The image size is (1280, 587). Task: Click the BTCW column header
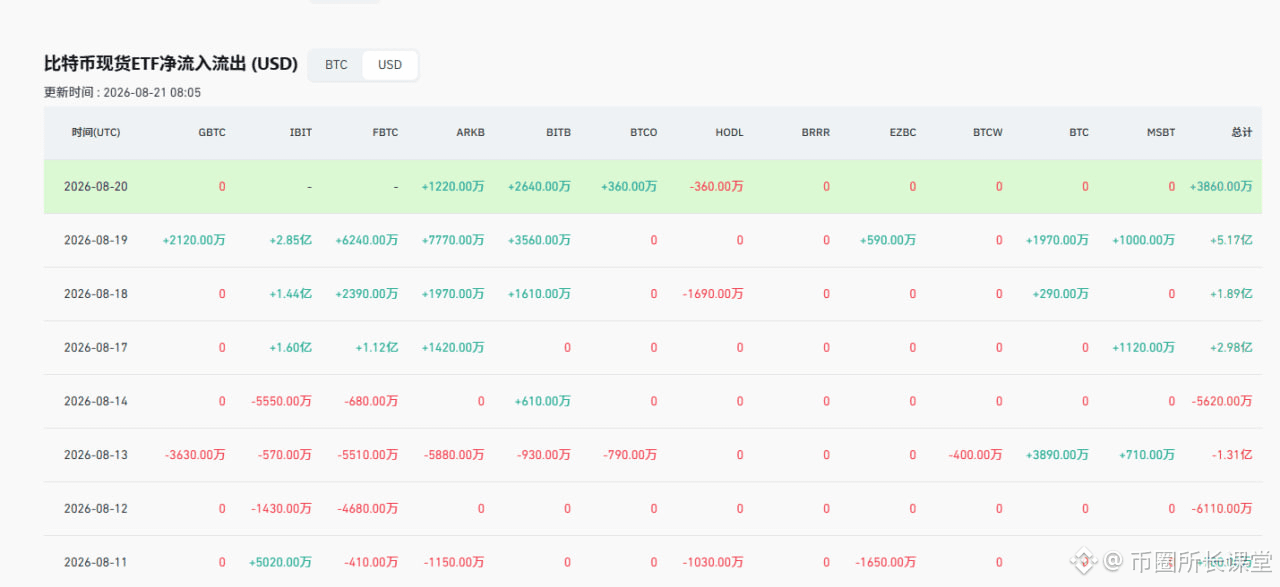click(988, 133)
